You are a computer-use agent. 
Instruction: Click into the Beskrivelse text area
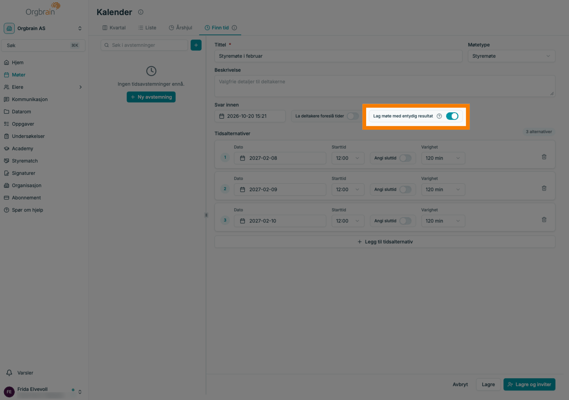(x=385, y=86)
